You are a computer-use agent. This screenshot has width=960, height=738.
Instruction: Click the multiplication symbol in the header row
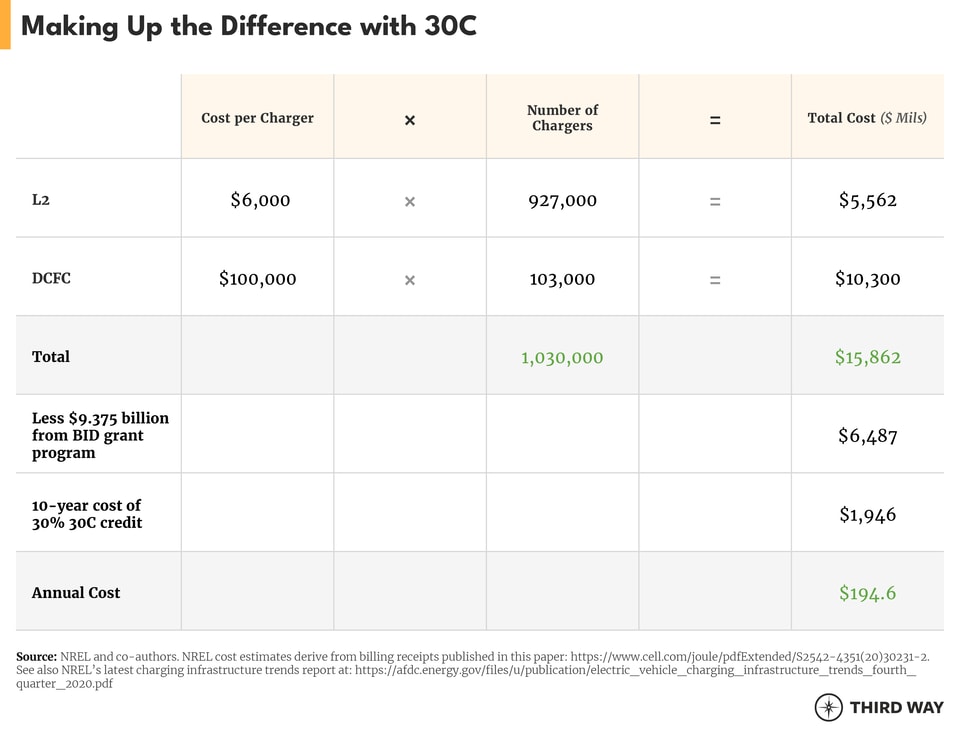[410, 120]
